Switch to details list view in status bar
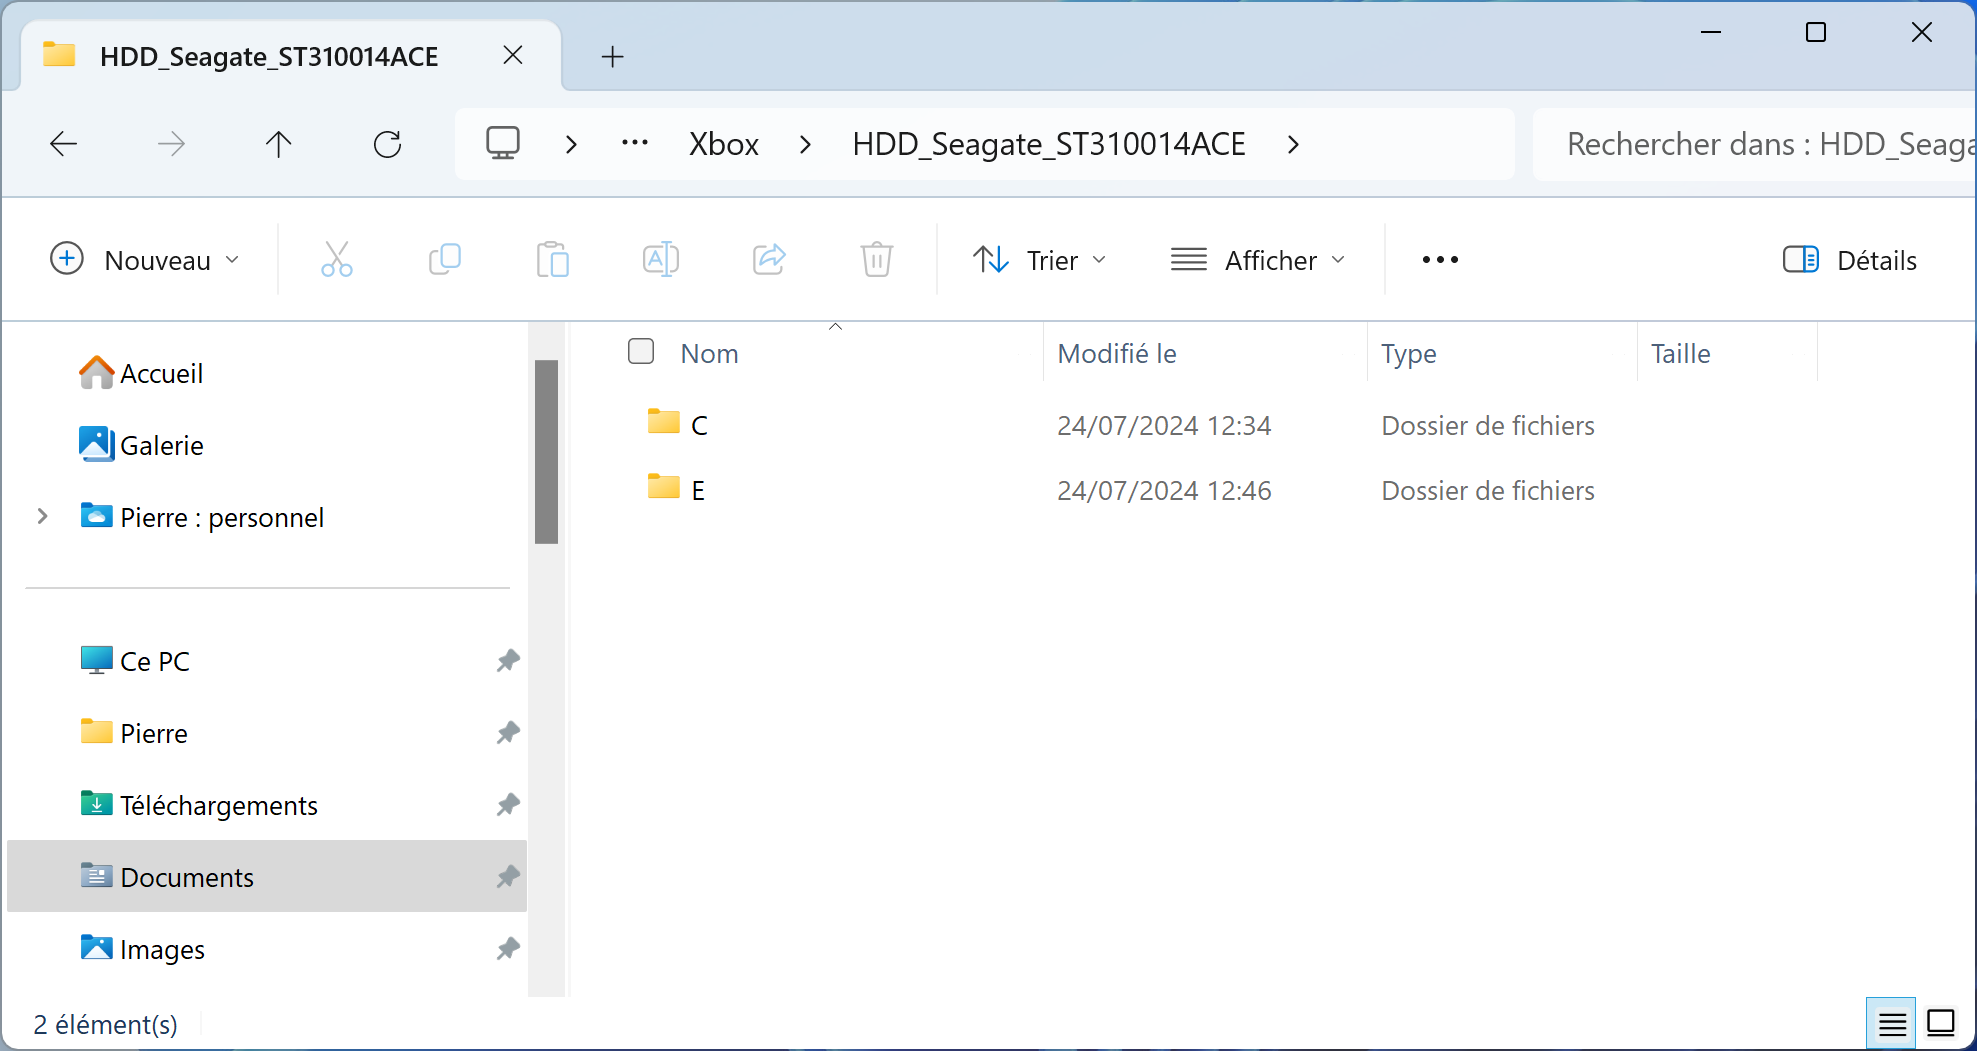The image size is (1977, 1051). tap(1892, 1024)
